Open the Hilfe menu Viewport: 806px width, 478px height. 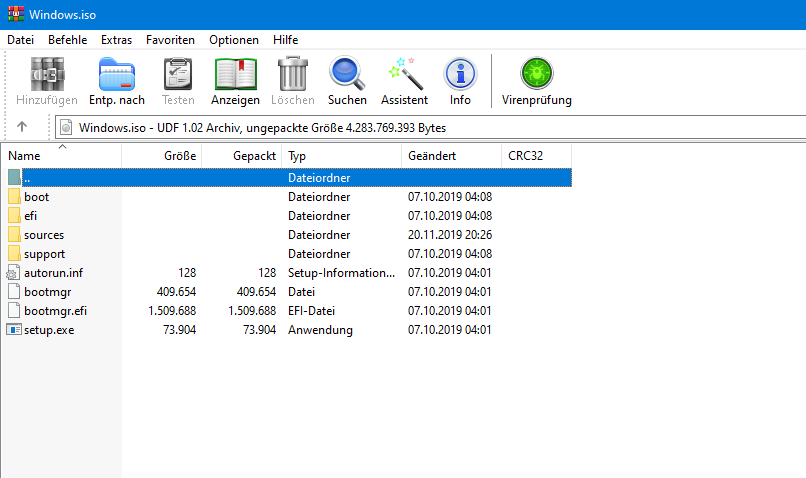pyautogui.click(x=285, y=40)
